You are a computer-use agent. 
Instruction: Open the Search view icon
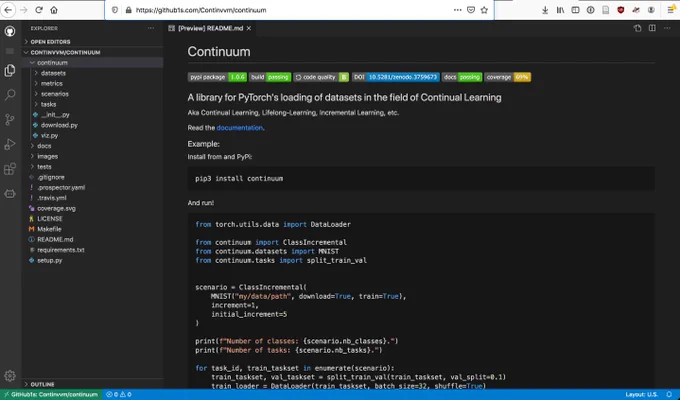10,95
